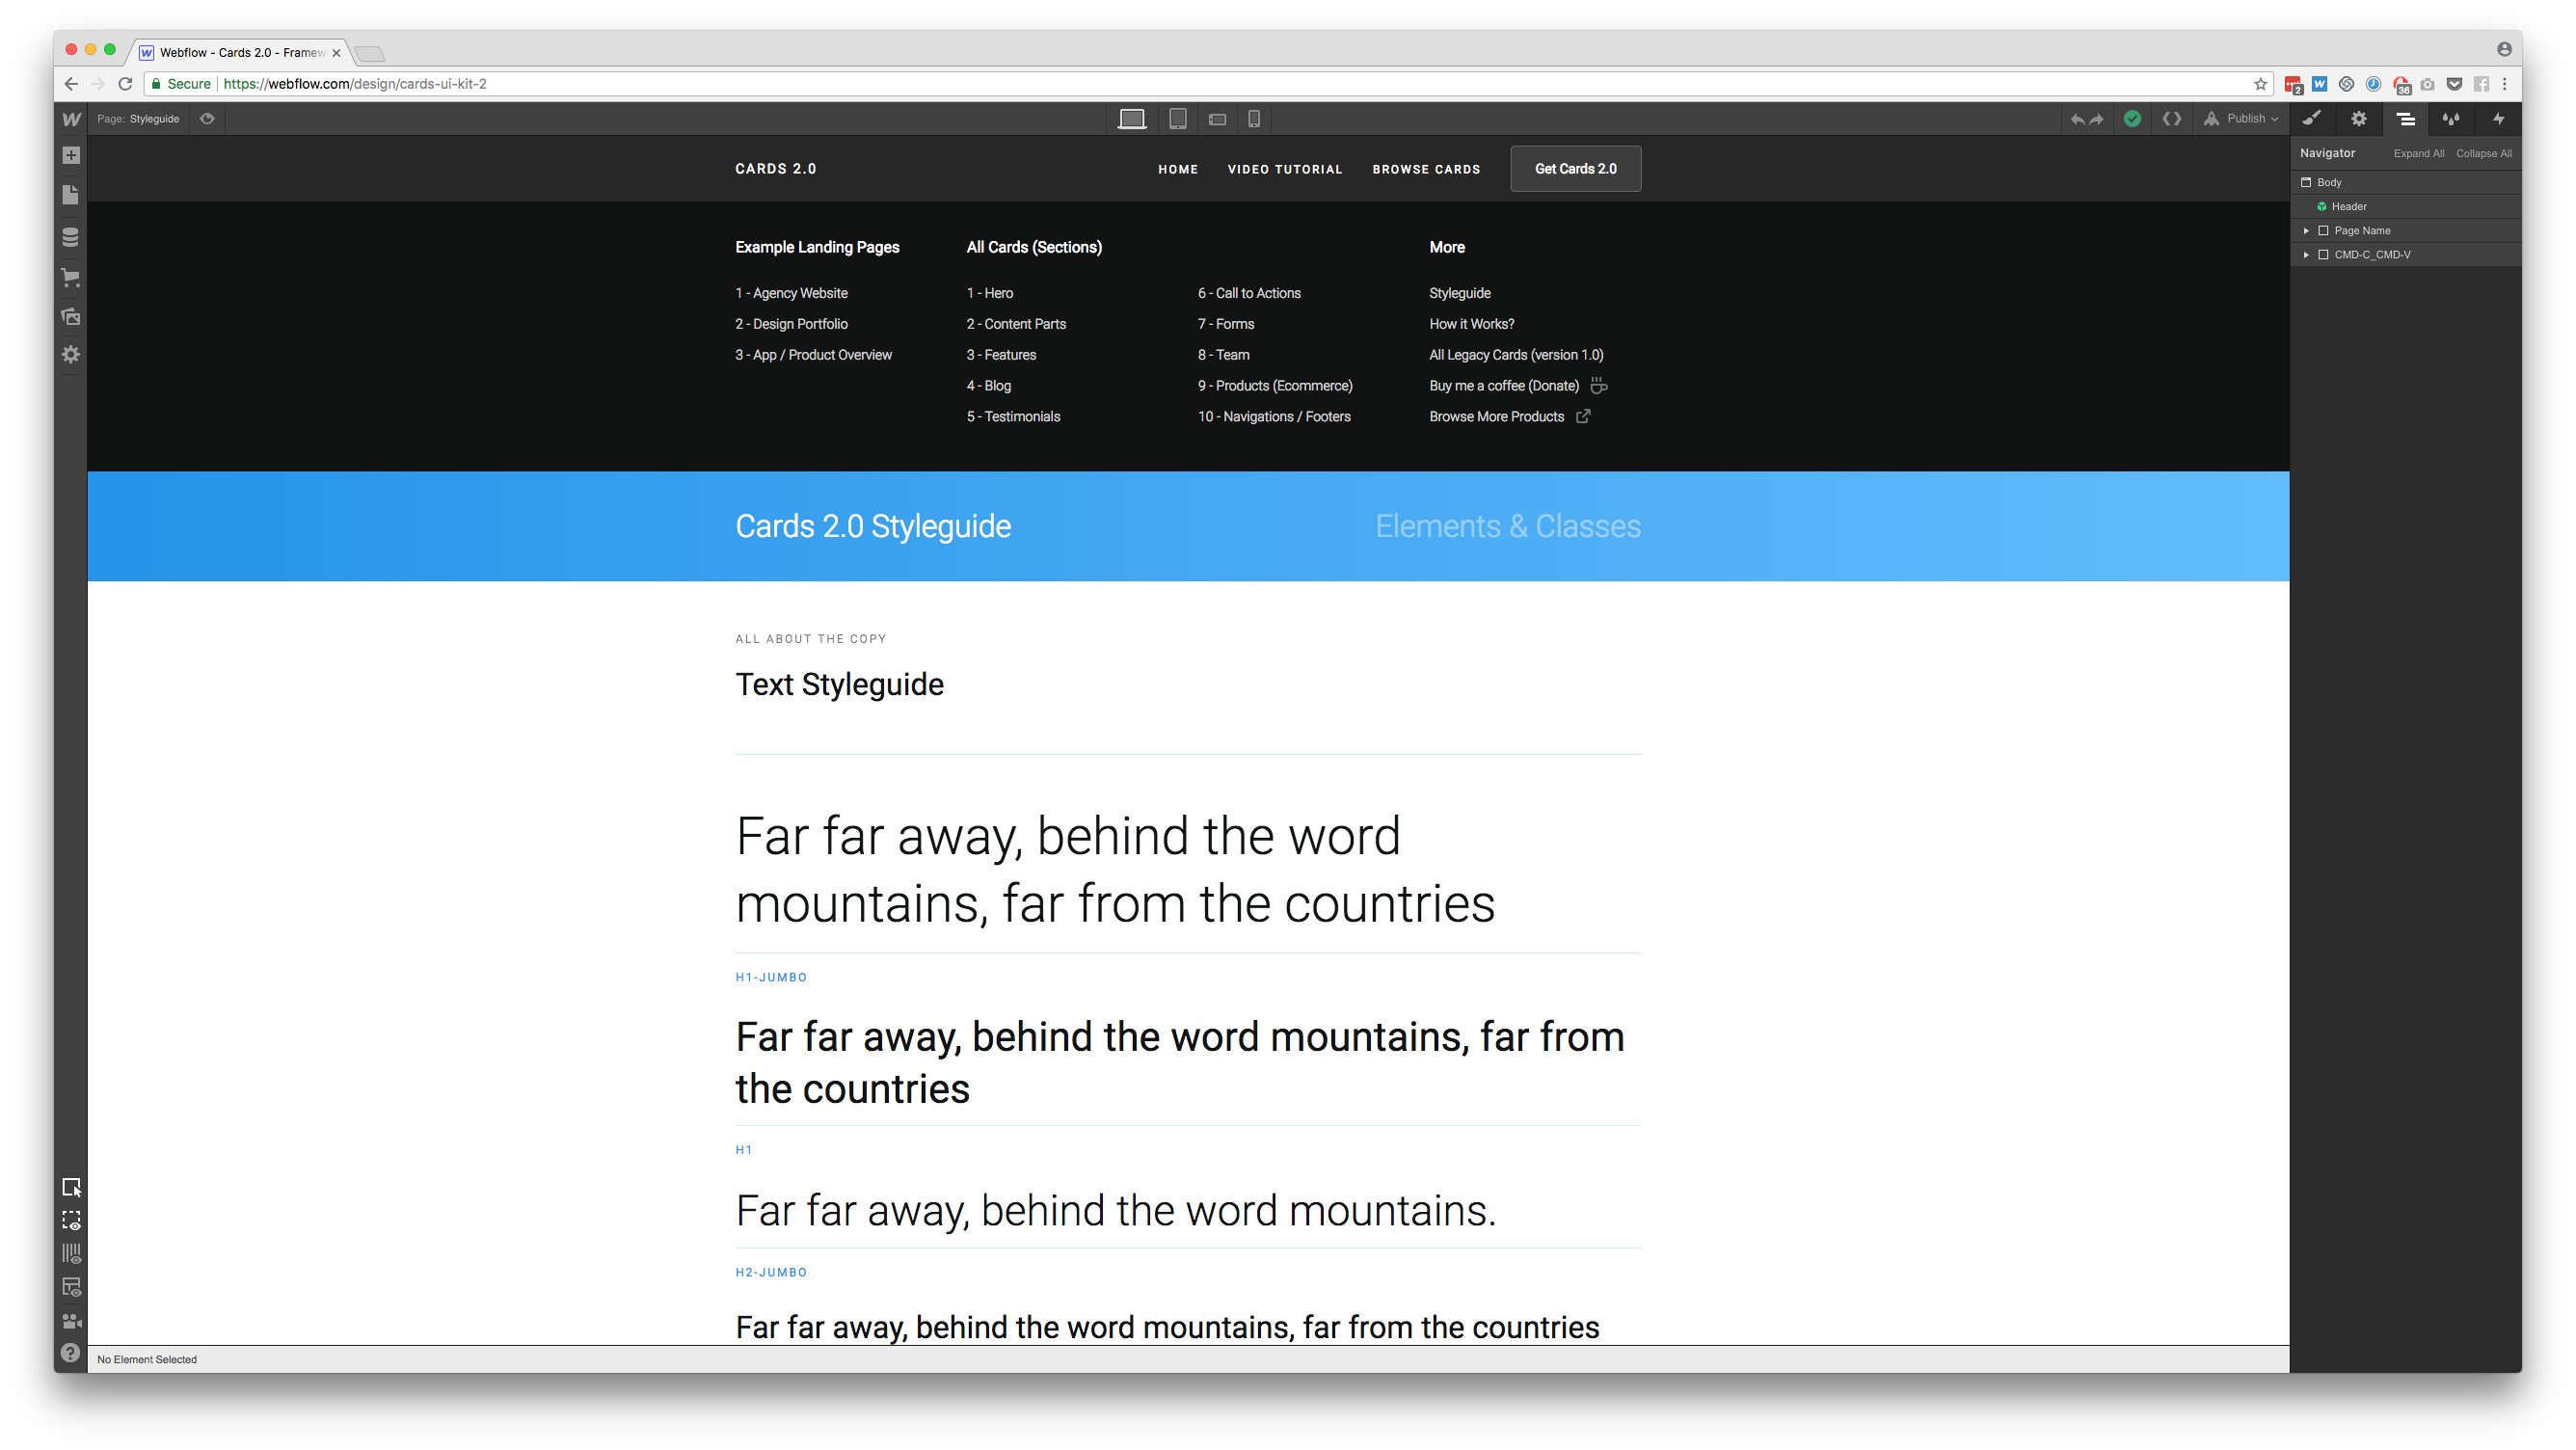
Task: Open the Style panel with the paintbrush icon
Action: click(2312, 119)
